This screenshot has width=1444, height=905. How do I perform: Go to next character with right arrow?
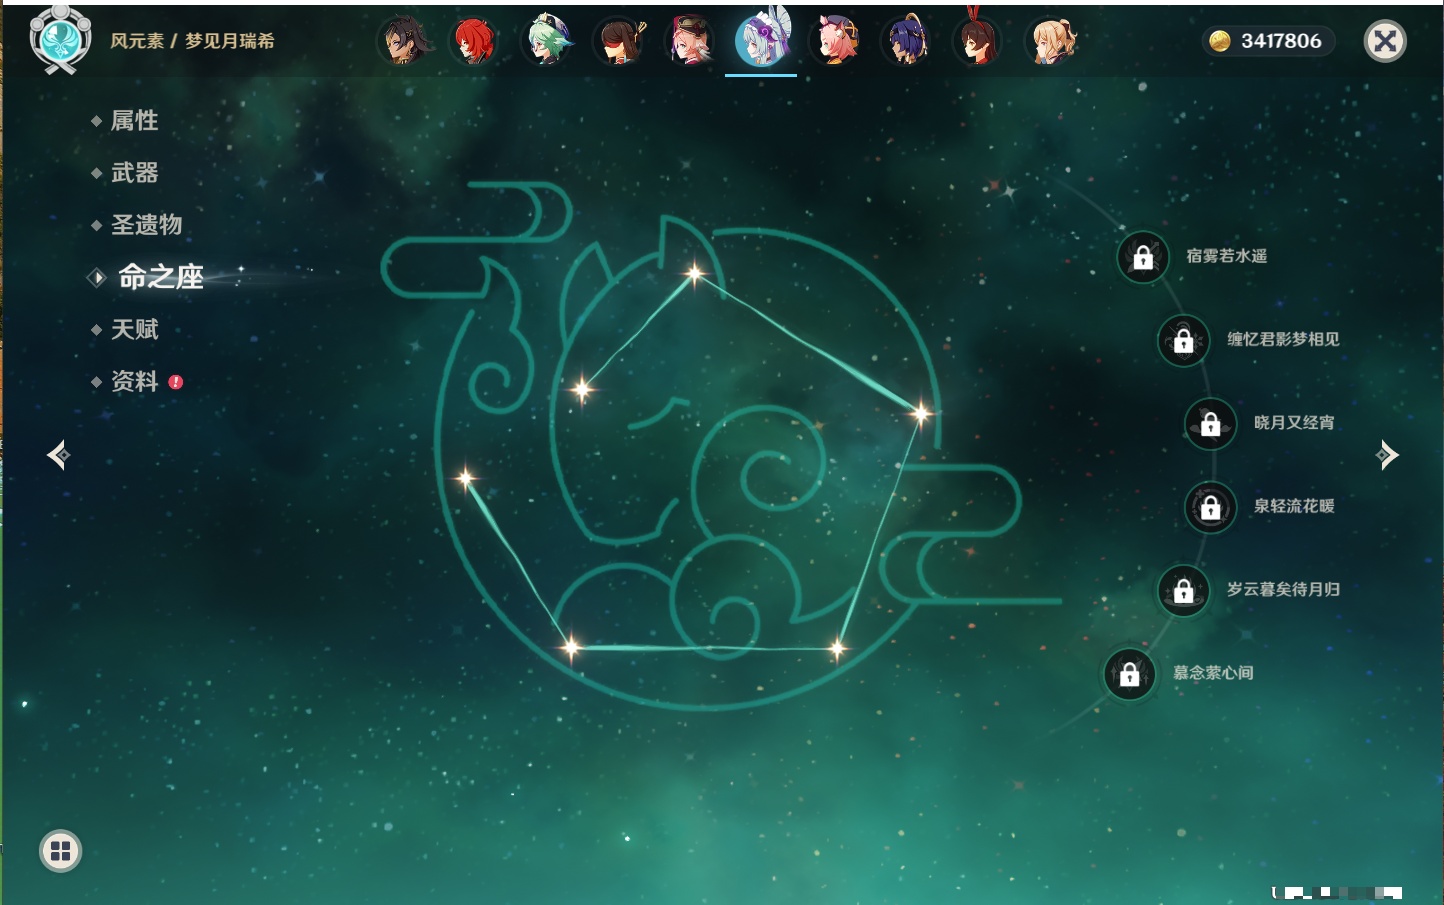[1387, 455]
